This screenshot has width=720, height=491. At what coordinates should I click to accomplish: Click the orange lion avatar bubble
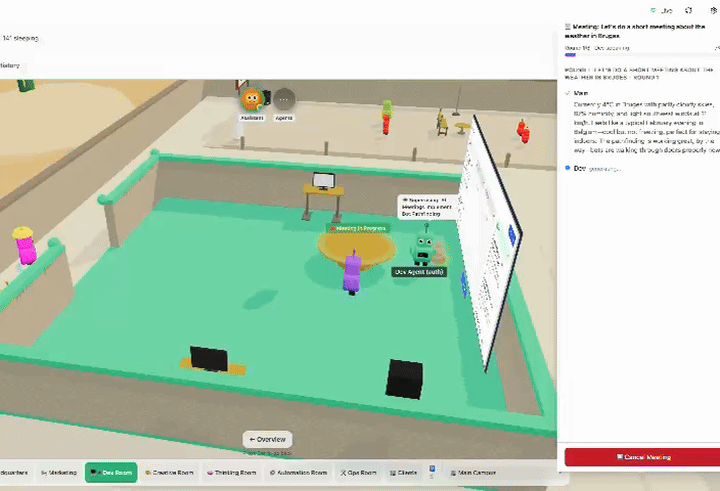(x=252, y=99)
